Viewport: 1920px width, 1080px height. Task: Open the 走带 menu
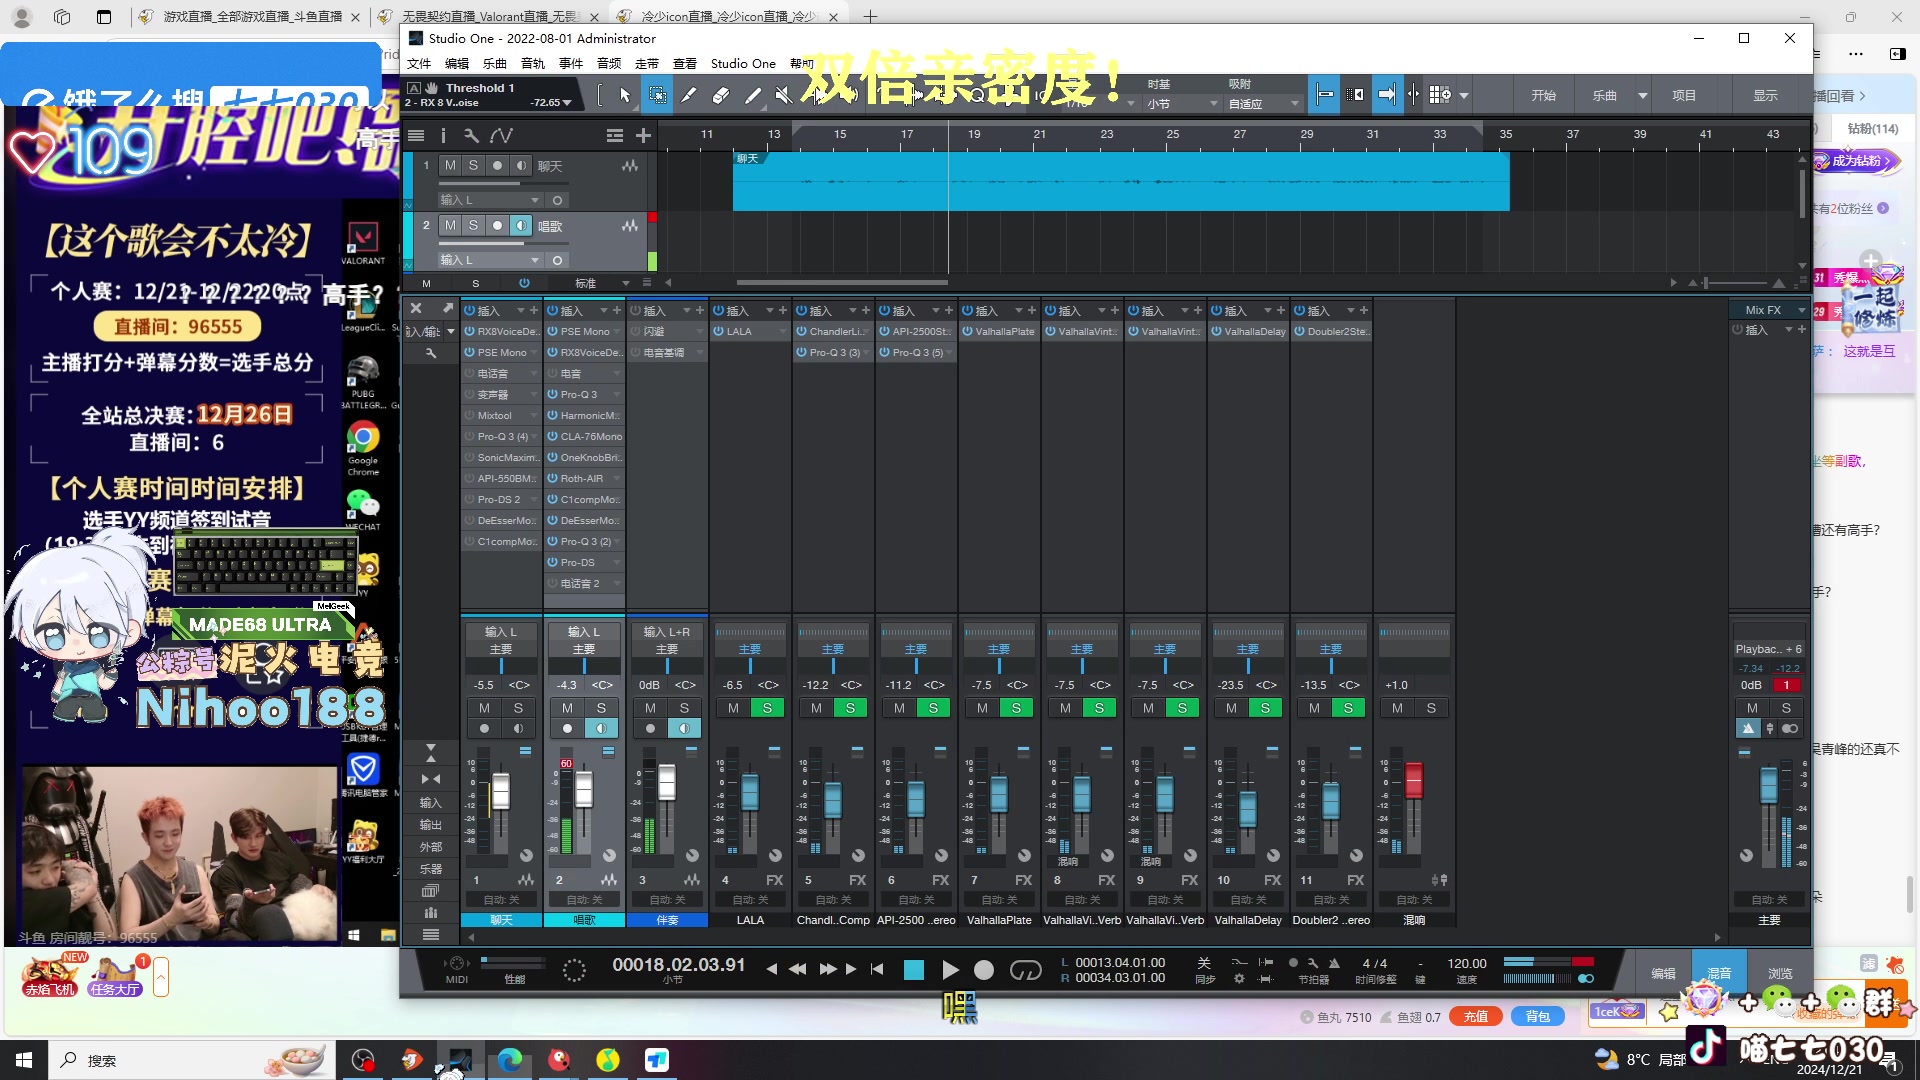(x=647, y=63)
